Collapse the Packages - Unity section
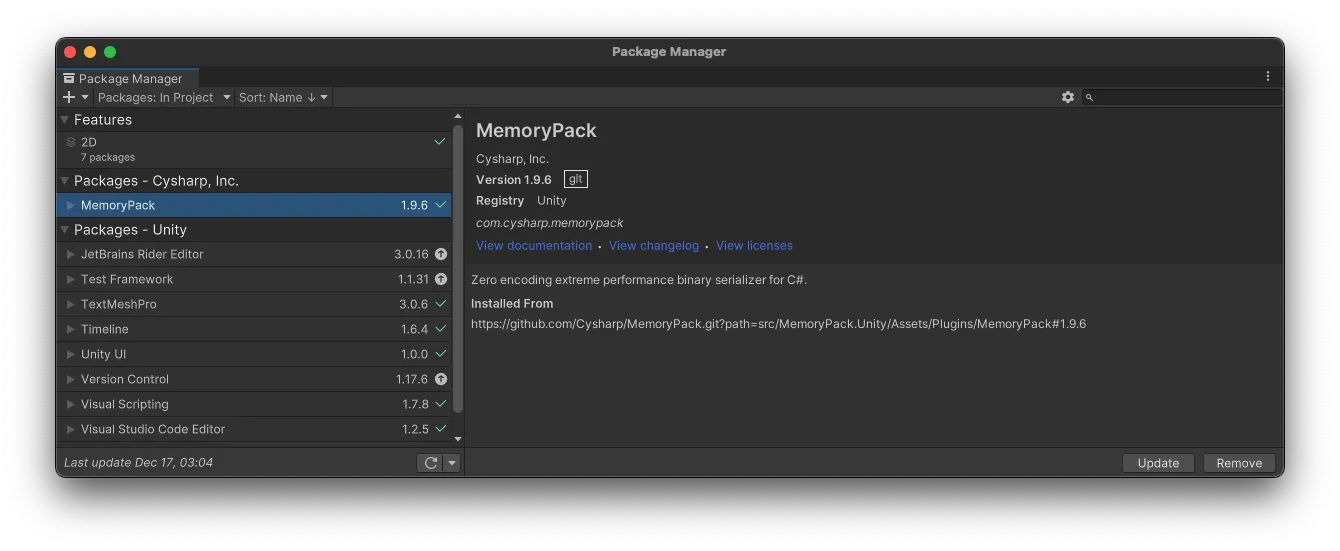 click(x=65, y=230)
